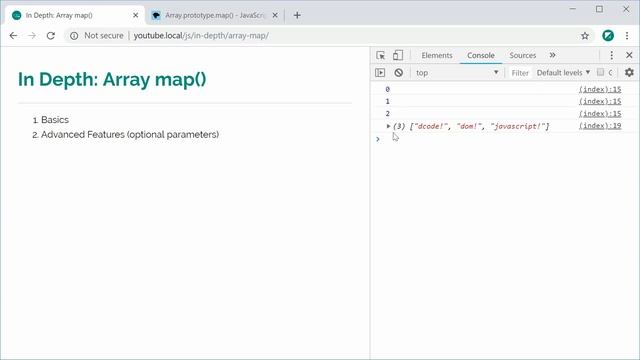This screenshot has width=640, height=360.
Task: Close the DevTools panel
Action: (629, 55)
